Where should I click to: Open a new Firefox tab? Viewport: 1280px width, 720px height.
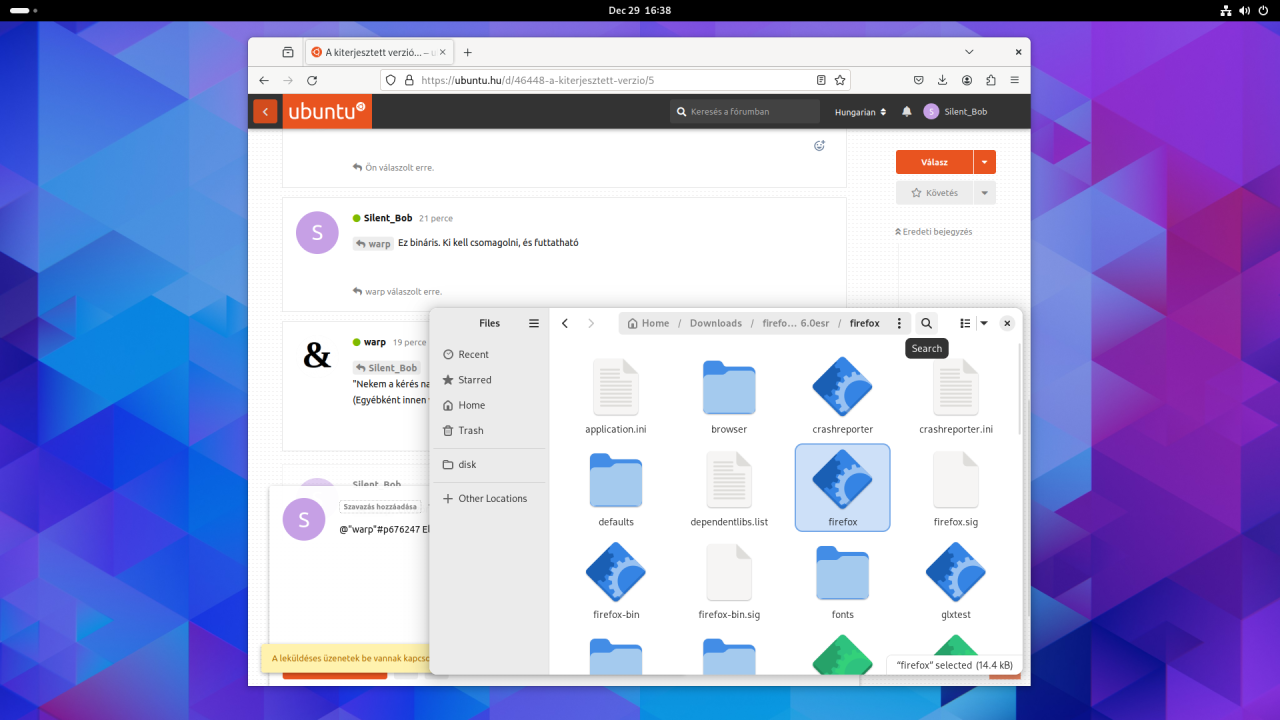click(x=467, y=52)
